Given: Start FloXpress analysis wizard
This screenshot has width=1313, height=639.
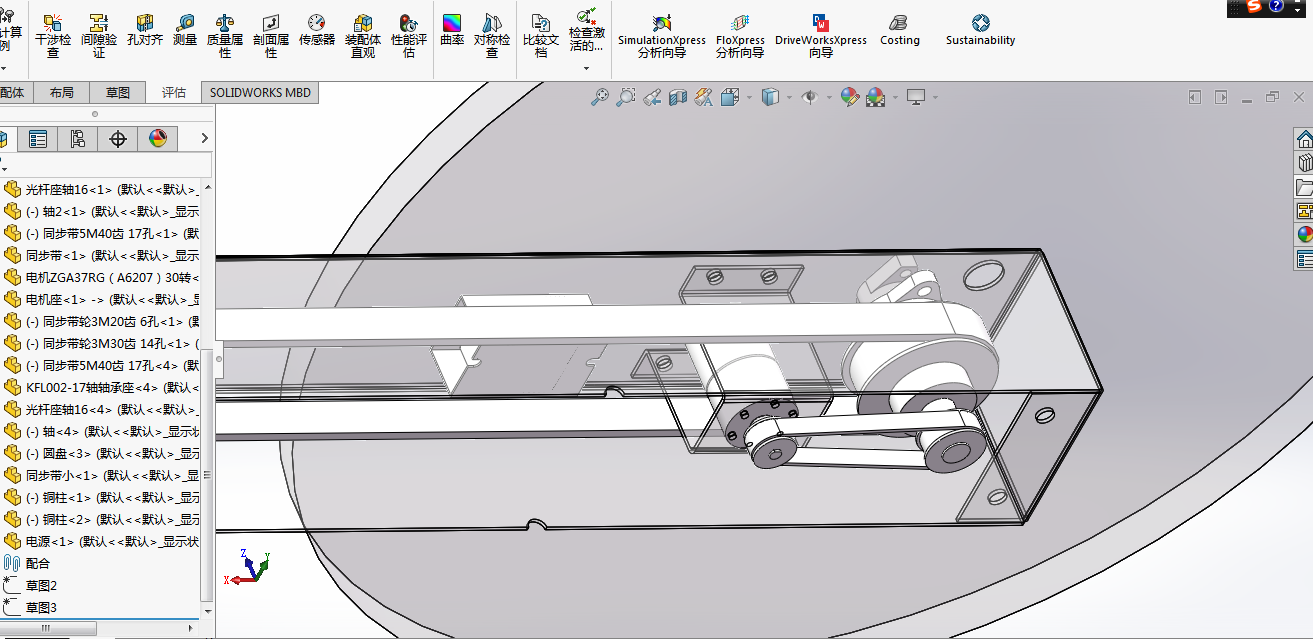Looking at the screenshot, I should click(740, 35).
